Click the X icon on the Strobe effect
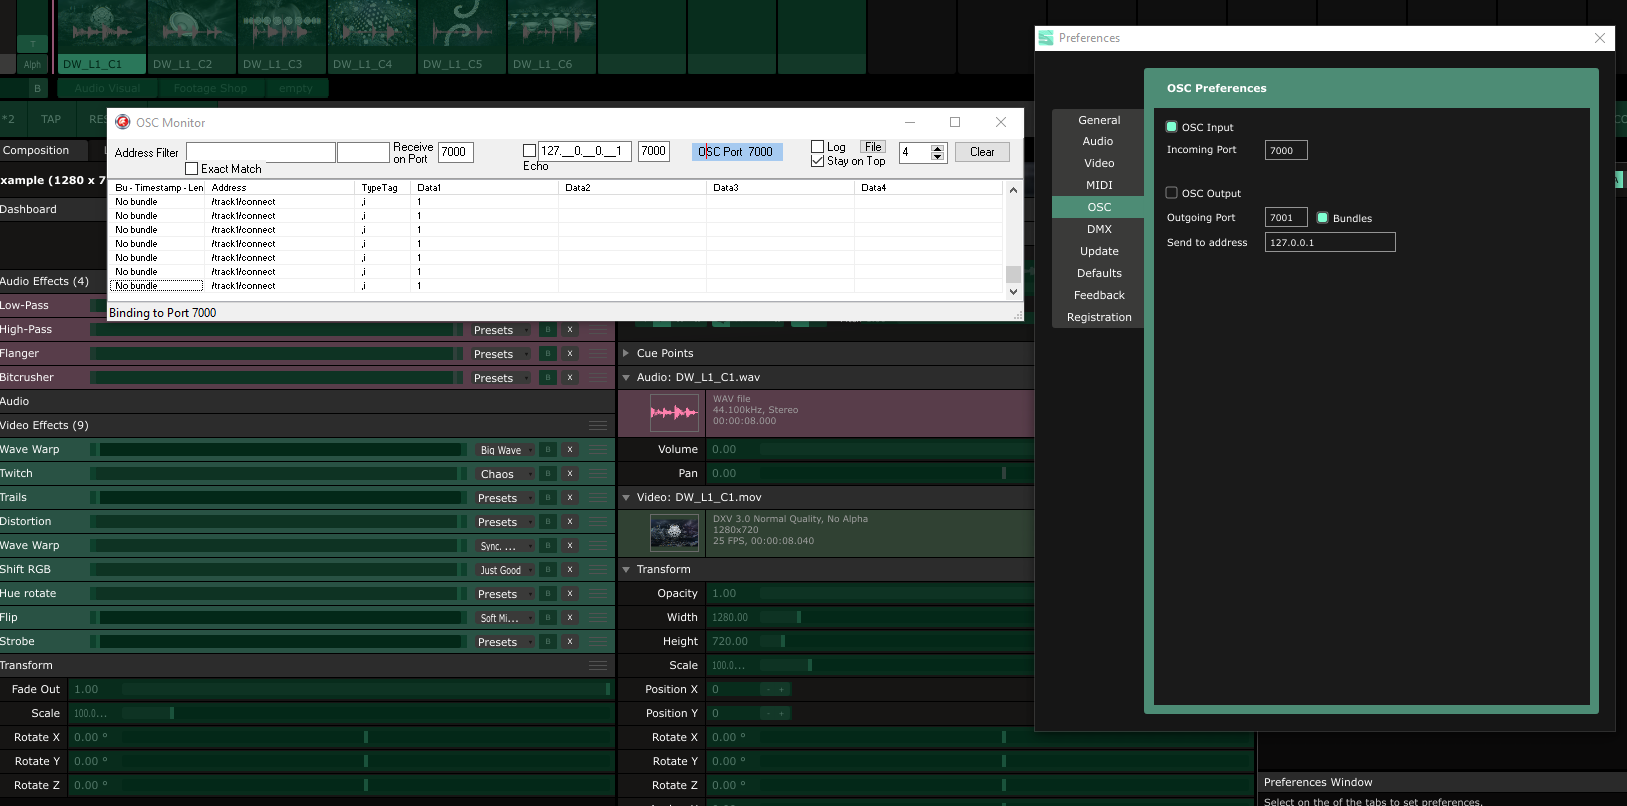The height and width of the screenshot is (806, 1627). [570, 642]
